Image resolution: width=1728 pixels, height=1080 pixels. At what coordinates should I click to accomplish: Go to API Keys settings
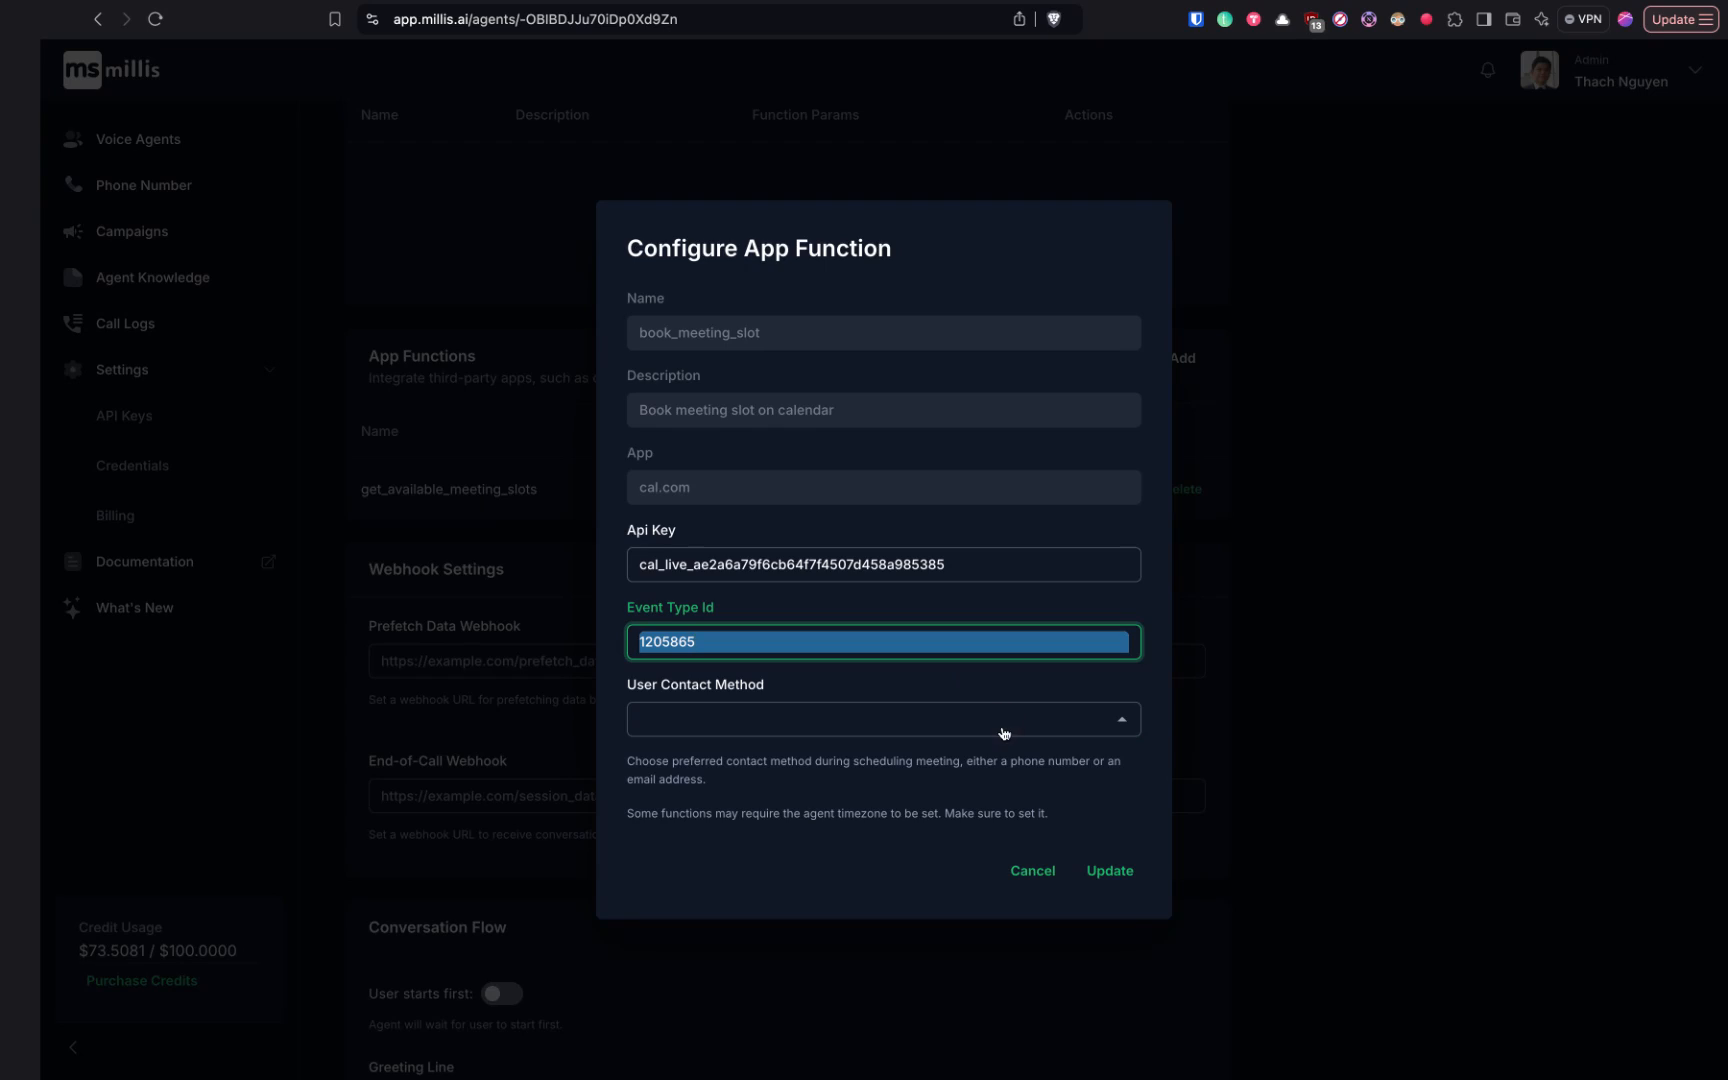(123, 415)
